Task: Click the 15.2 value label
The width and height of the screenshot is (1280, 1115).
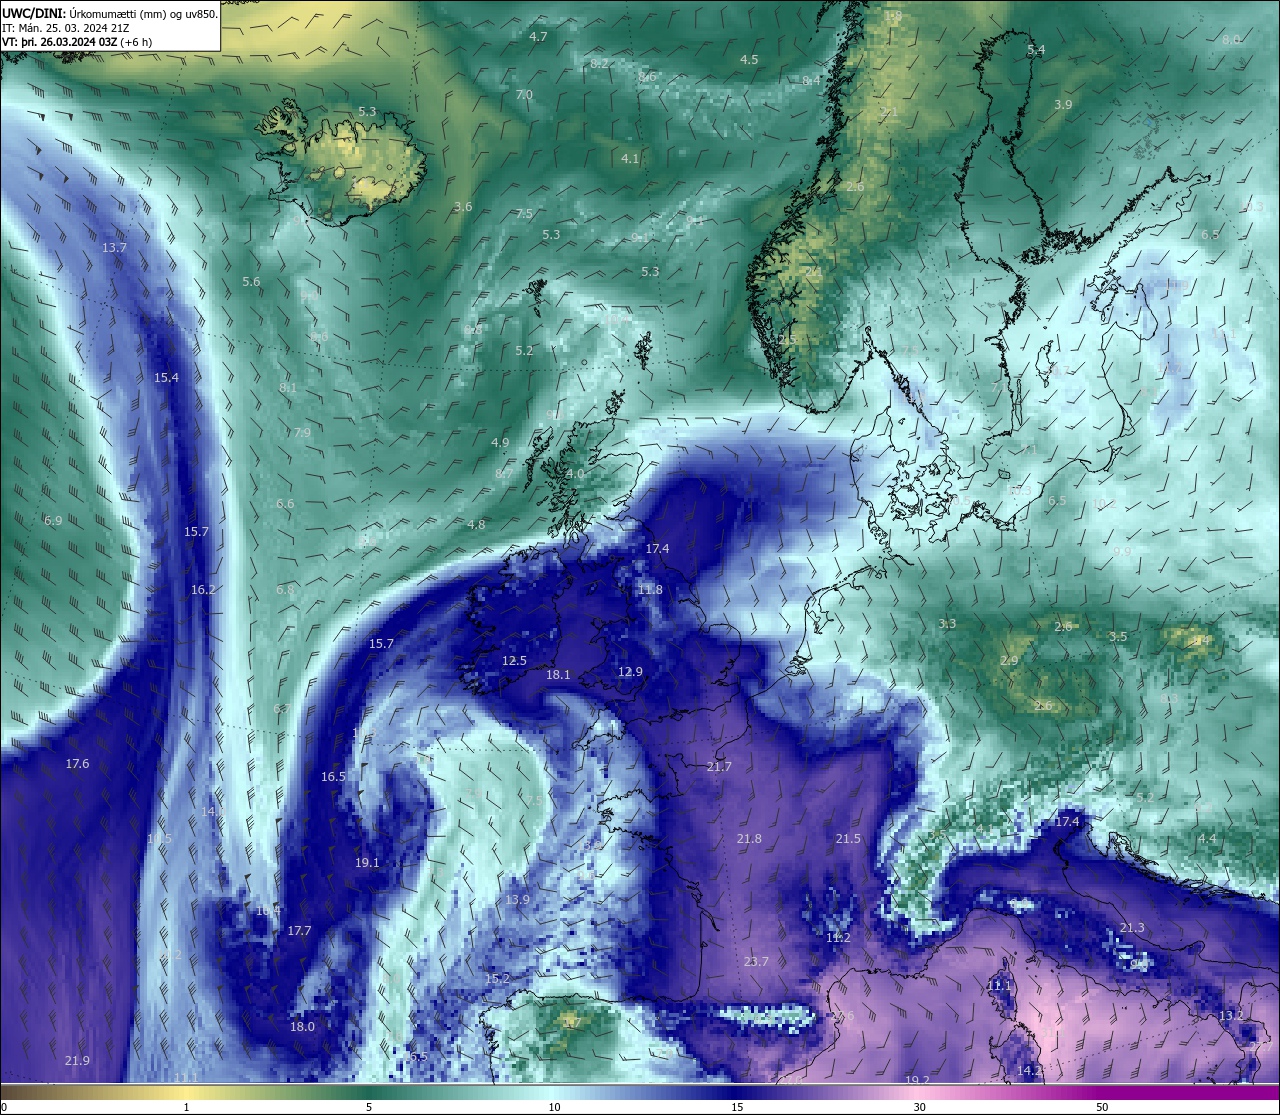Action: point(497,978)
